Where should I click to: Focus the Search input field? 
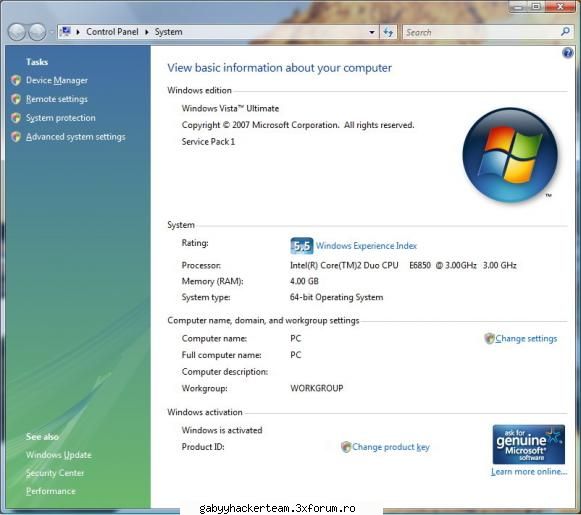point(482,32)
